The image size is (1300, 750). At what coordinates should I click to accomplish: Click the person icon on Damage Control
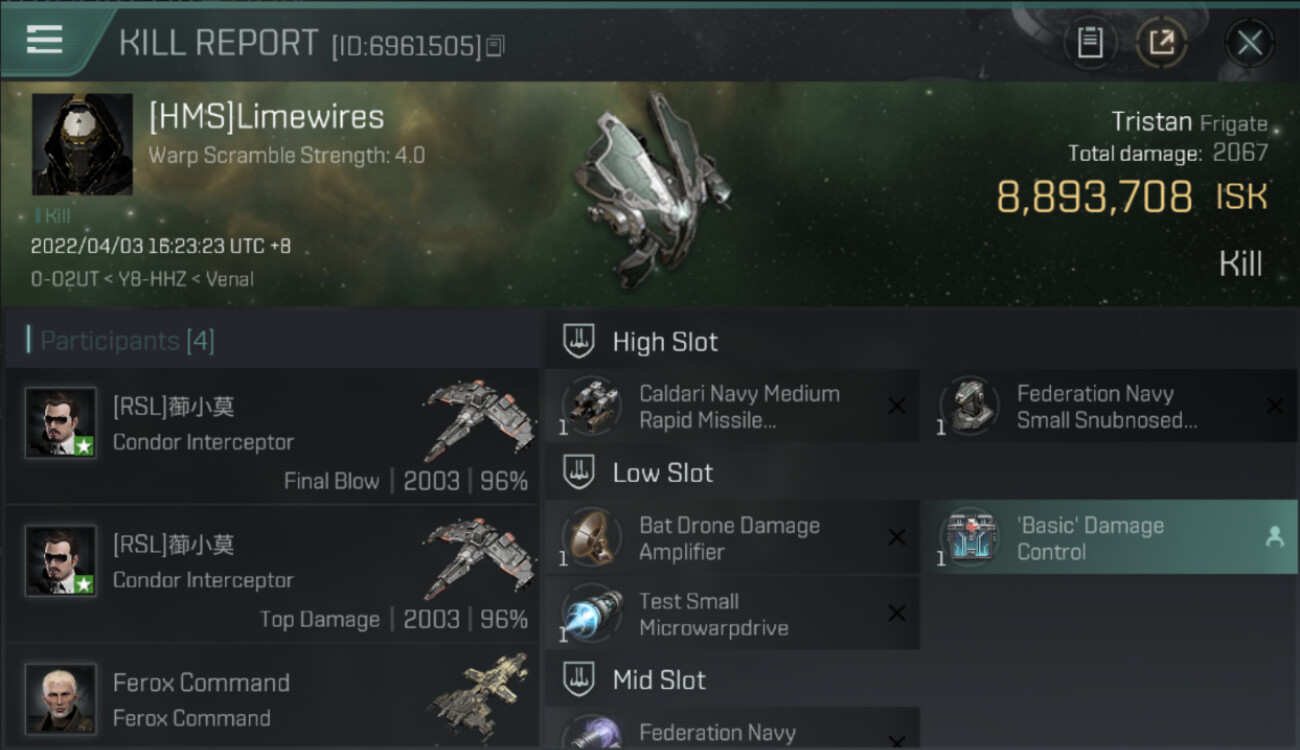point(1274,538)
